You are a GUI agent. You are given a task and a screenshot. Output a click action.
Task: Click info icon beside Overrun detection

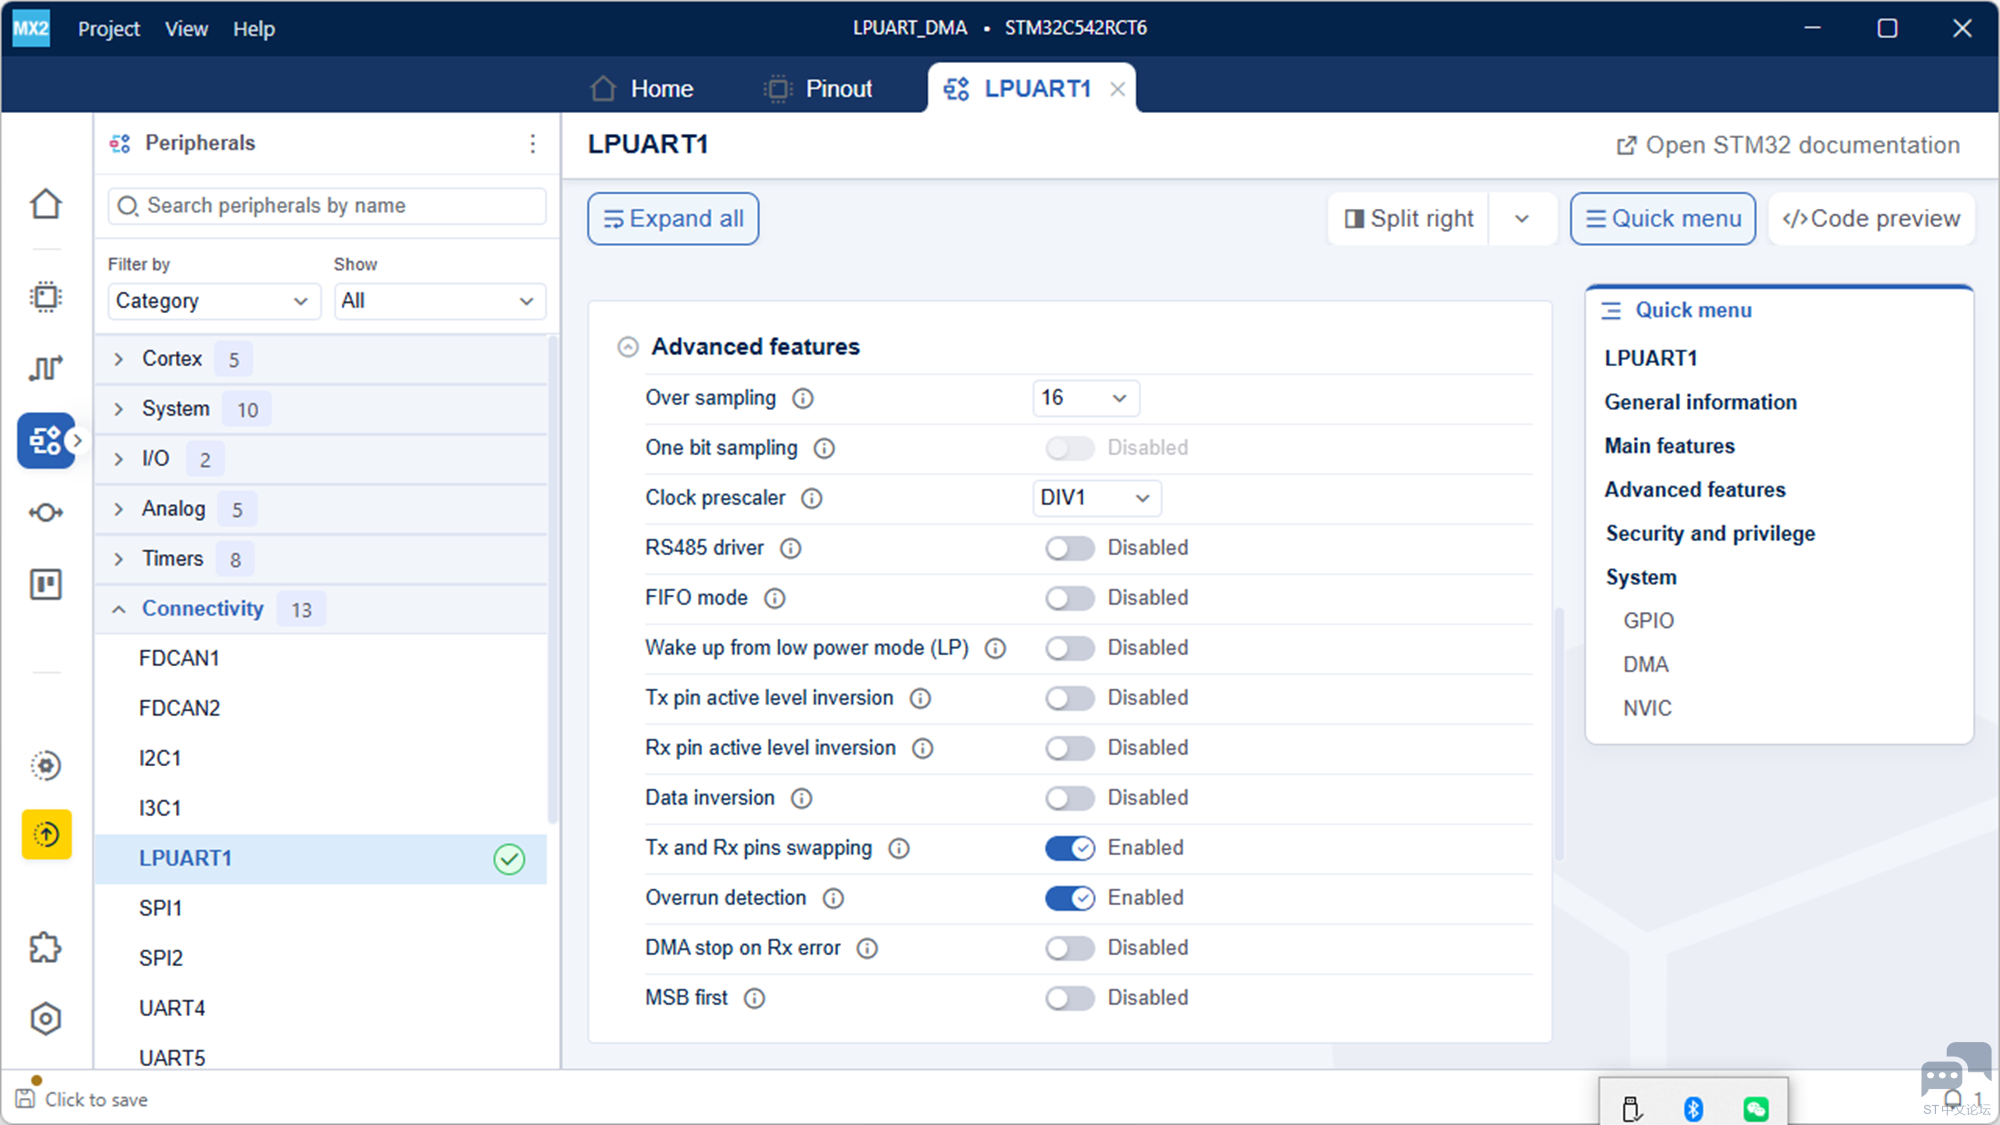click(833, 899)
